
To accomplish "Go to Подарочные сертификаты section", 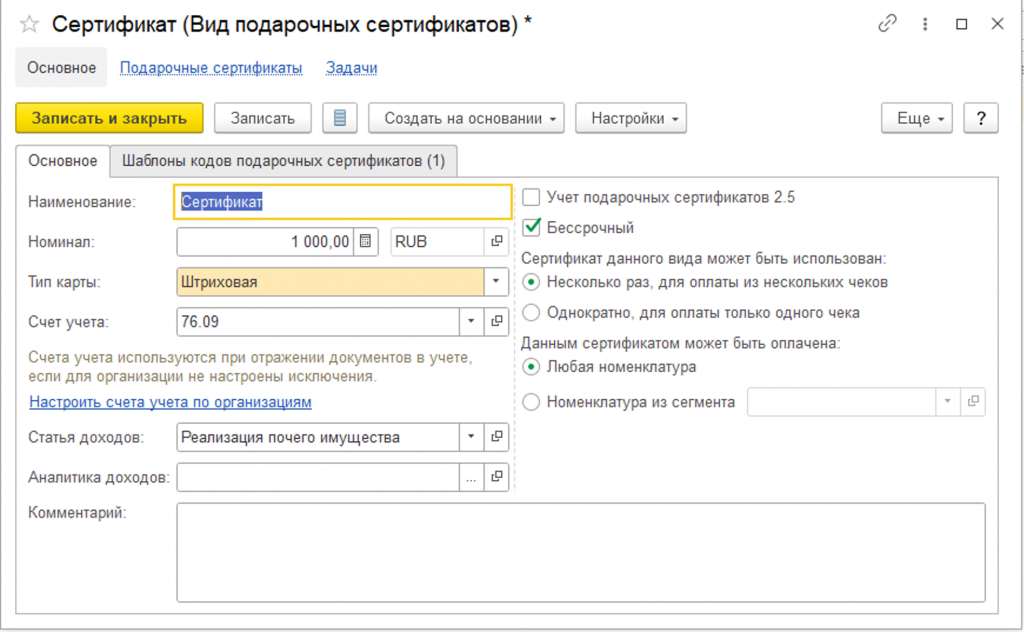I will point(211,68).
